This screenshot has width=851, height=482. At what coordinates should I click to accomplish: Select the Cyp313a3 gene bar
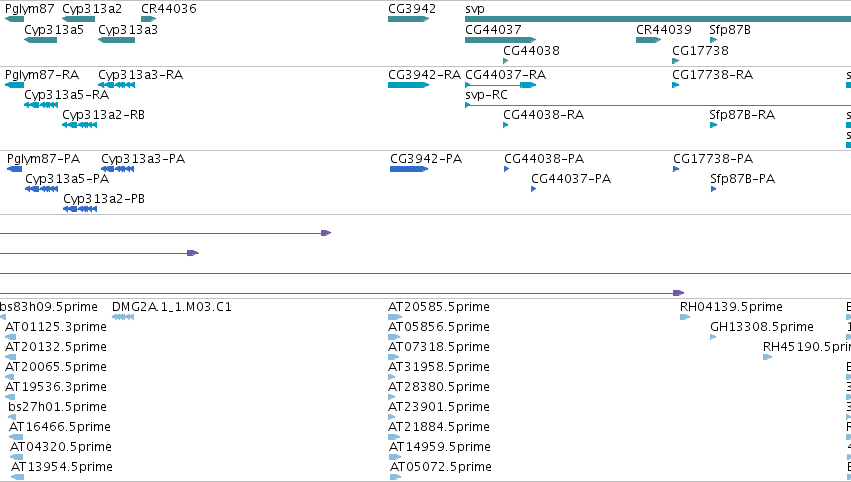(117, 40)
